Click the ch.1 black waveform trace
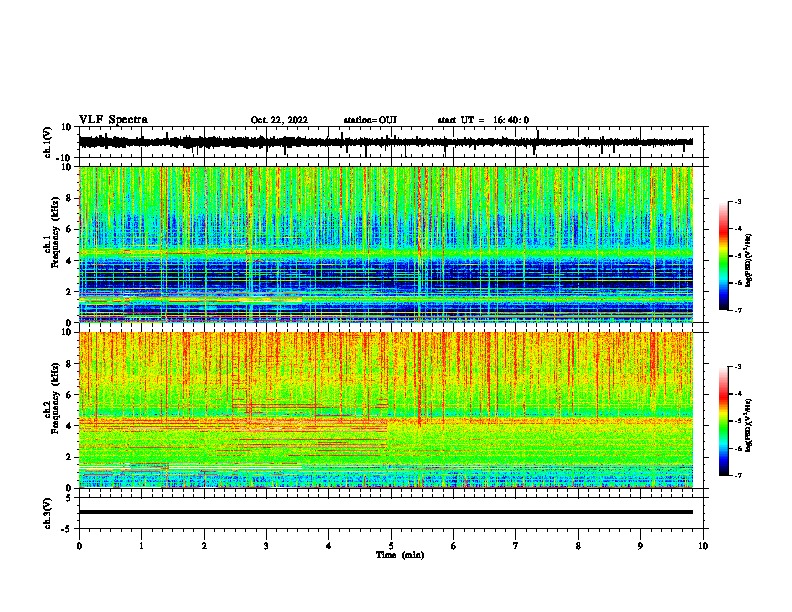Screen dimensions: 792x612 (385, 142)
